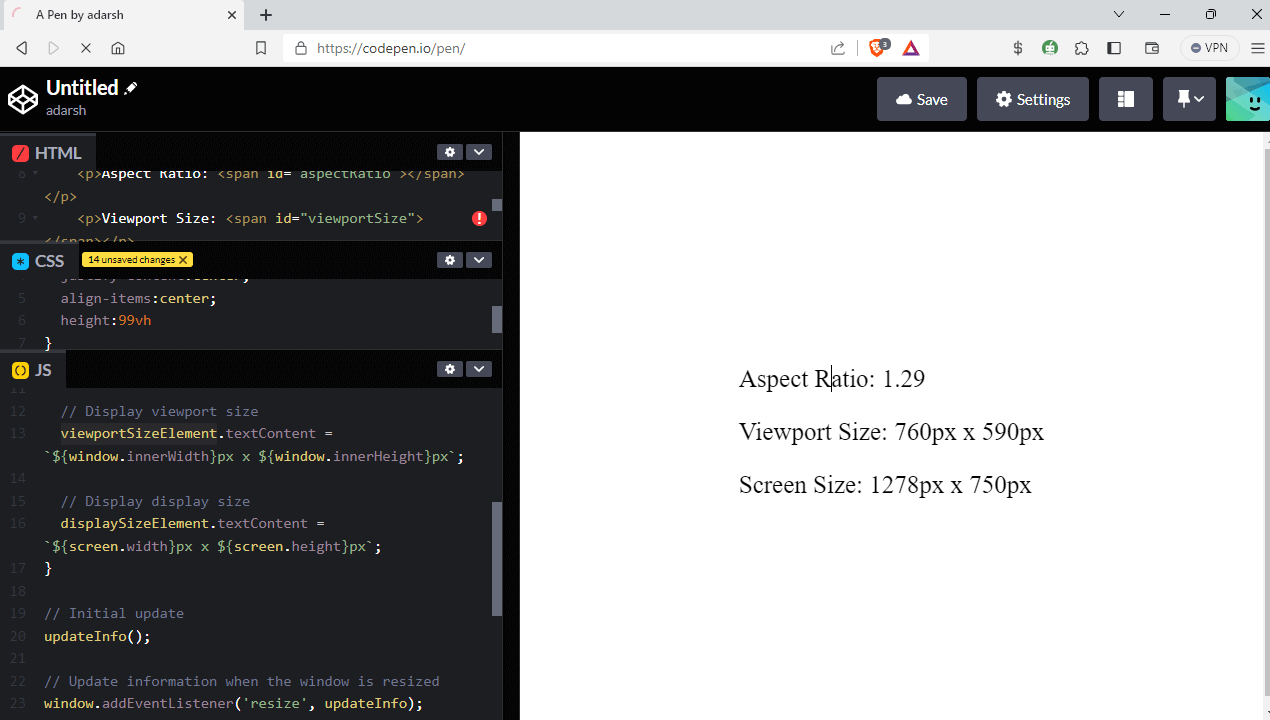The height and width of the screenshot is (720, 1270).
Task: Select the A Pen by adarsh tab
Action: pos(120,14)
